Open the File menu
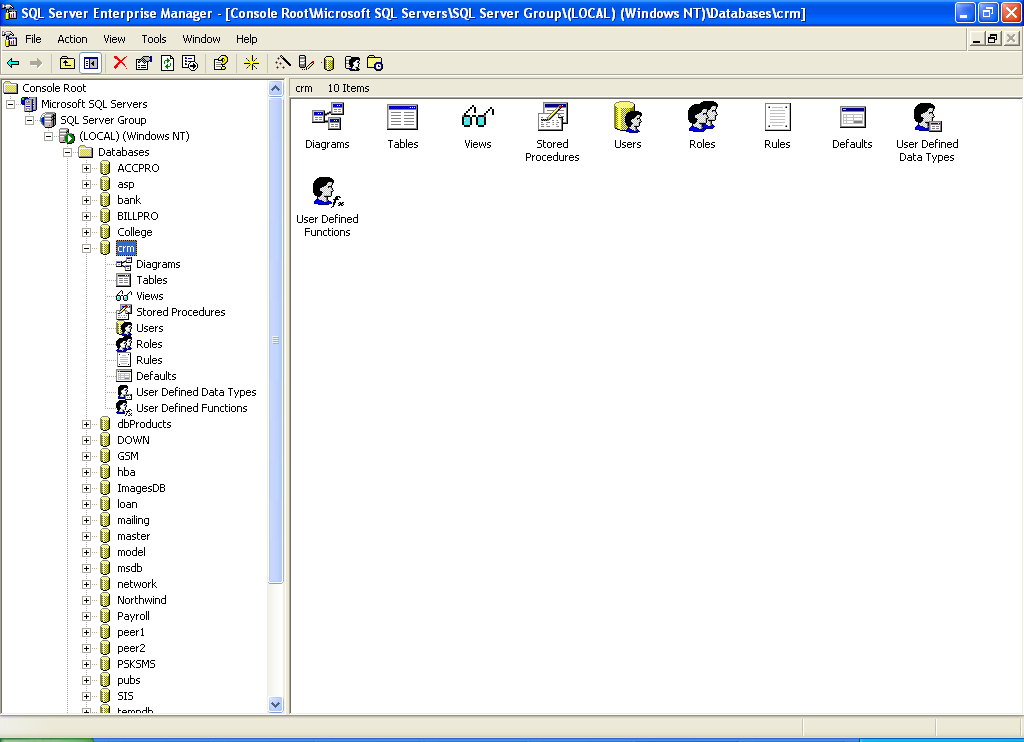1024x742 pixels. coord(33,39)
